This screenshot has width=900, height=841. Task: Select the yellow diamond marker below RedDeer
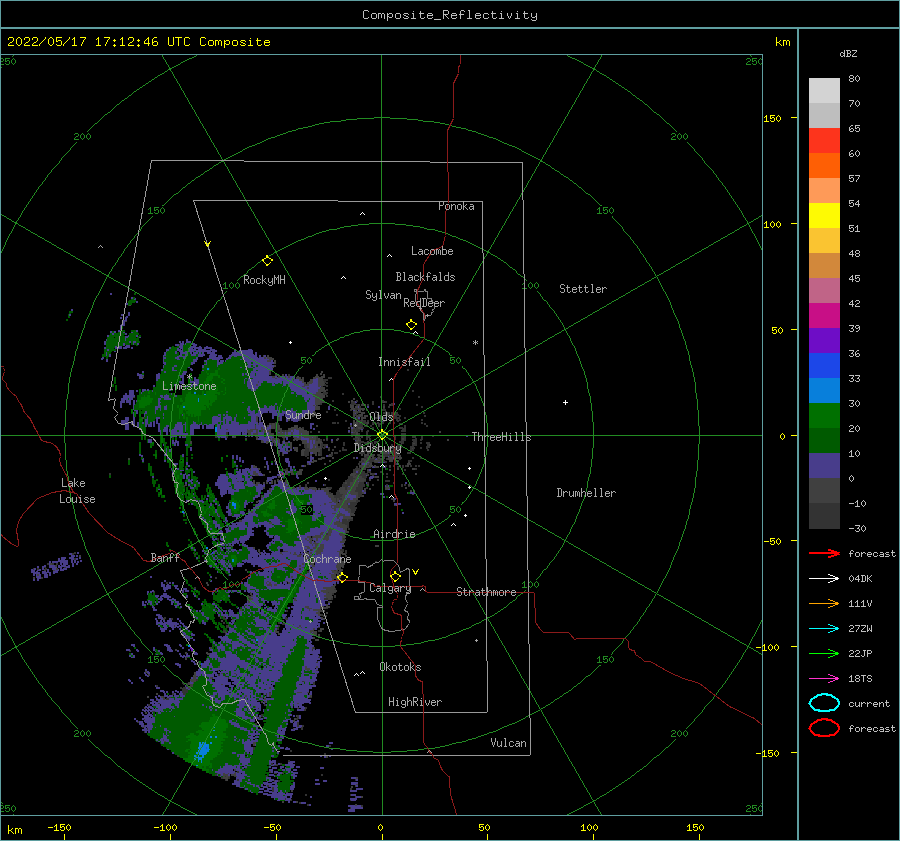[x=412, y=325]
